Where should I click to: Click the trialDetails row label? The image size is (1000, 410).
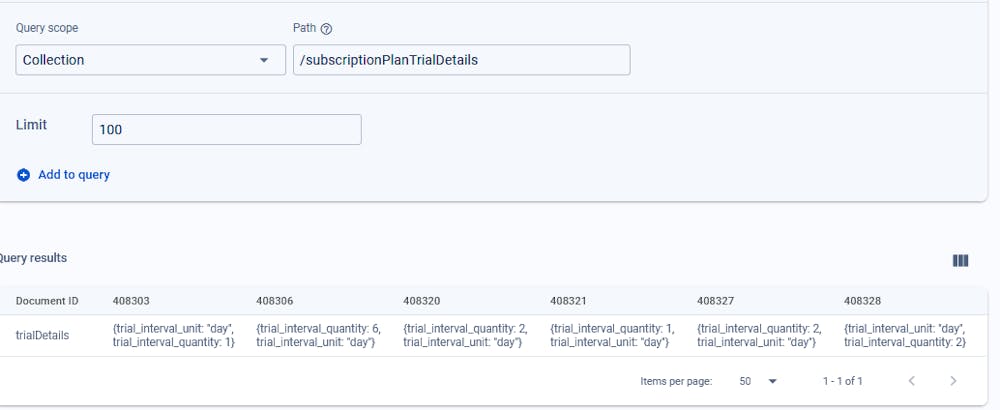pyautogui.click(x=43, y=336)
